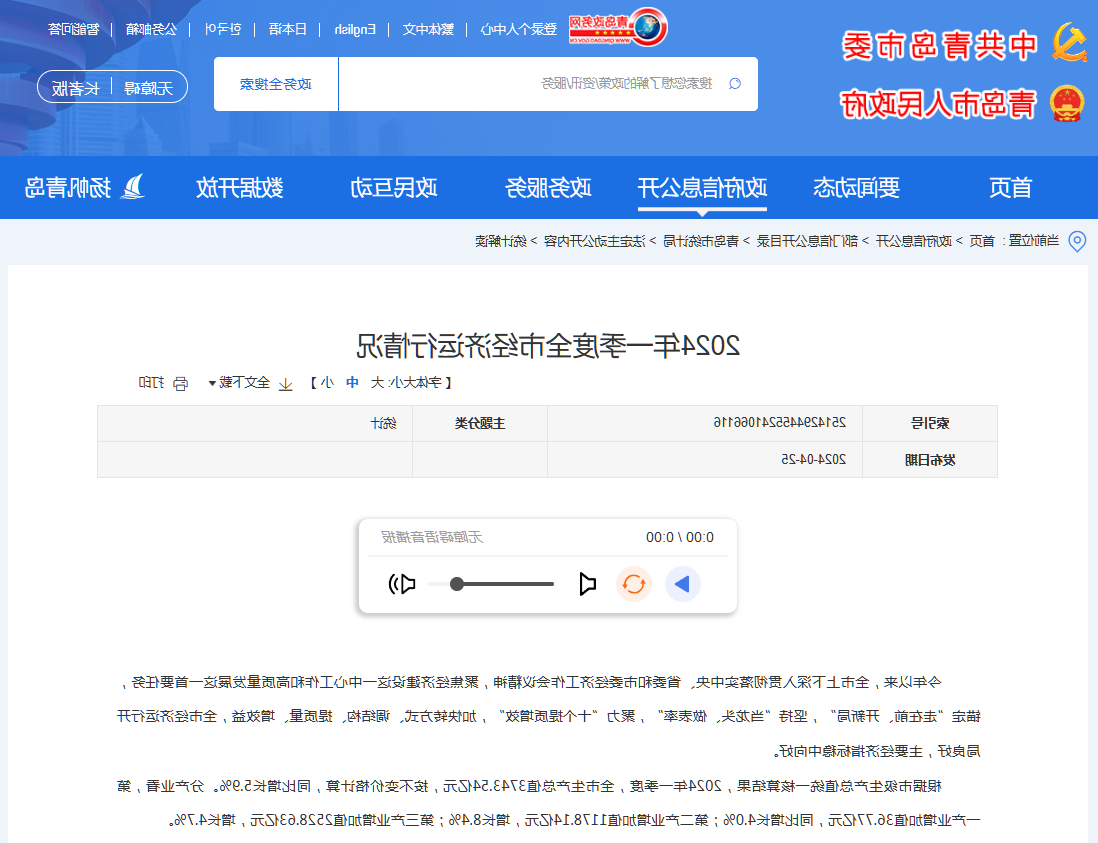Click the 青岛市人民政府 title text
The height and width of the screenshot is (843, 1098).
tap(938, 105)
